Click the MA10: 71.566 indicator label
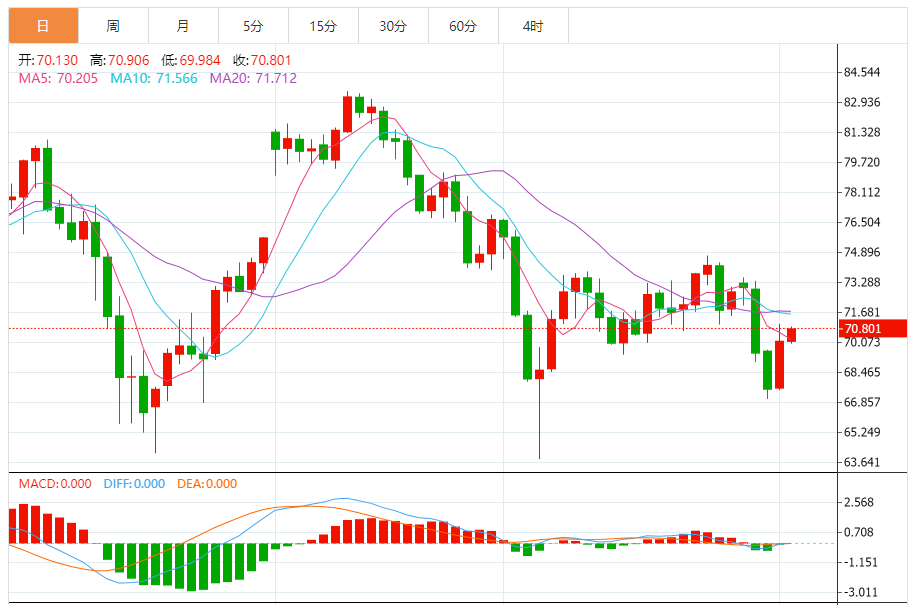The width and height of the screenshot is (915, 605). (x=154, y=78)
